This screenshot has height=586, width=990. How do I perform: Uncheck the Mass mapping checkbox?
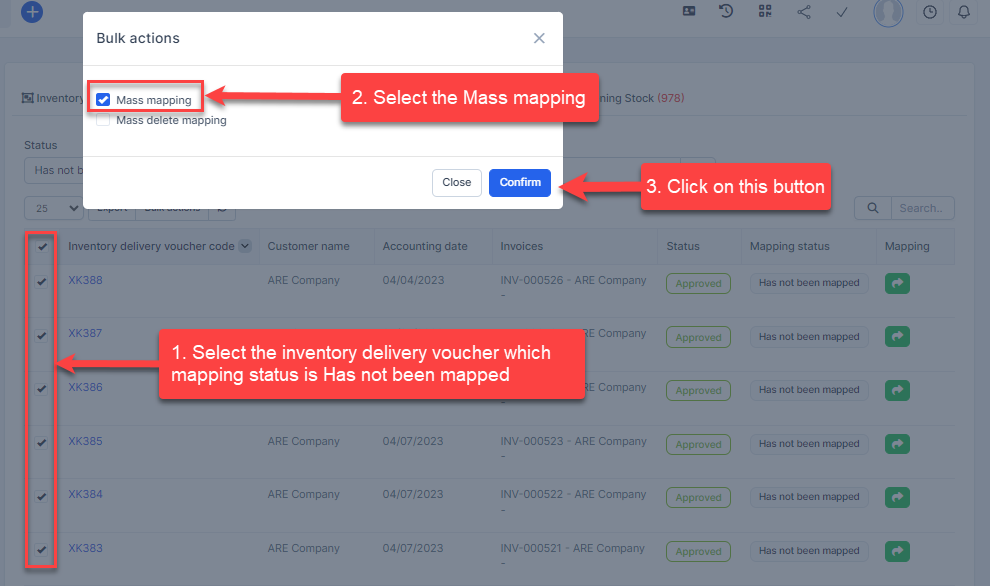pos(103,100)
